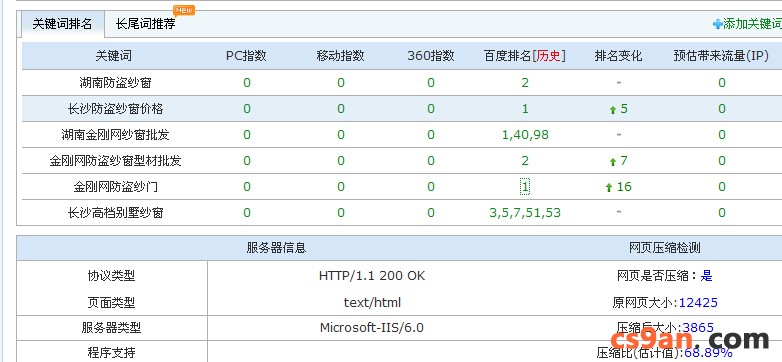Click the 排名变化 column header
This screenshot has width=782, height=362.
[x=618, y=56]
